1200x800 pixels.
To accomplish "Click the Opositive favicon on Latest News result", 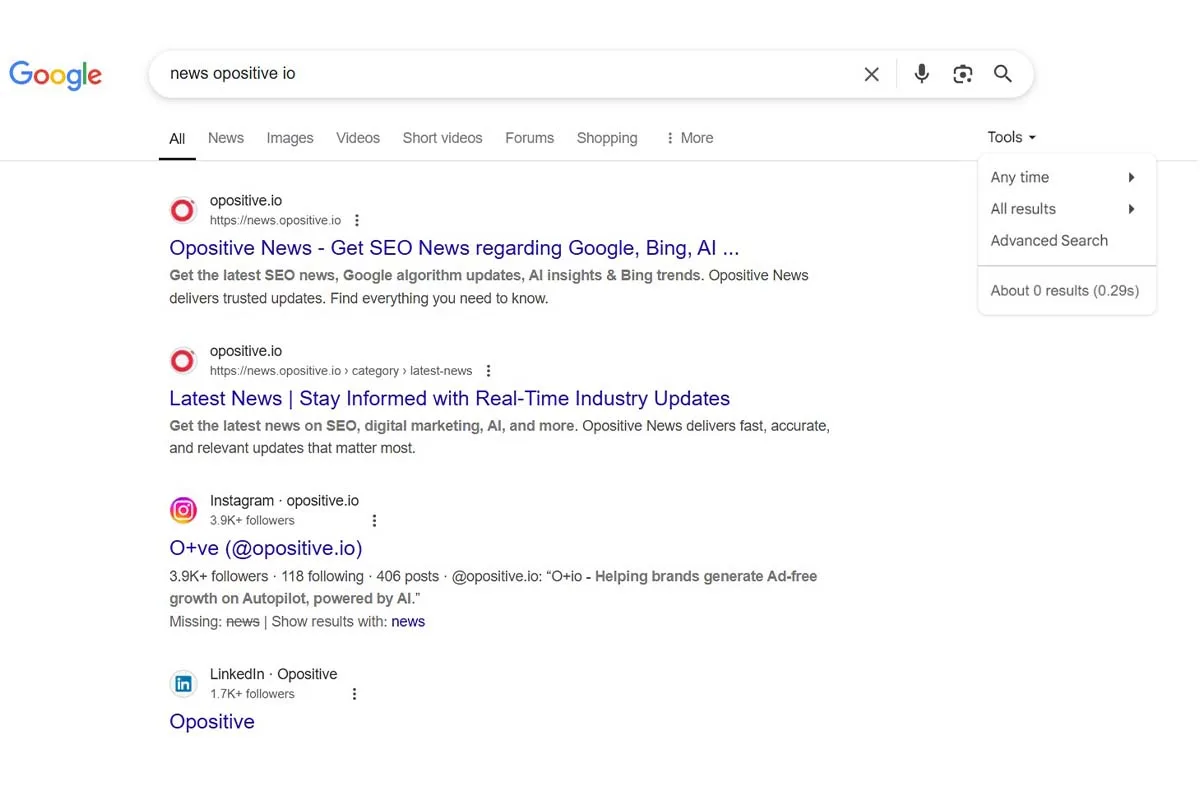I will (182, 360).
